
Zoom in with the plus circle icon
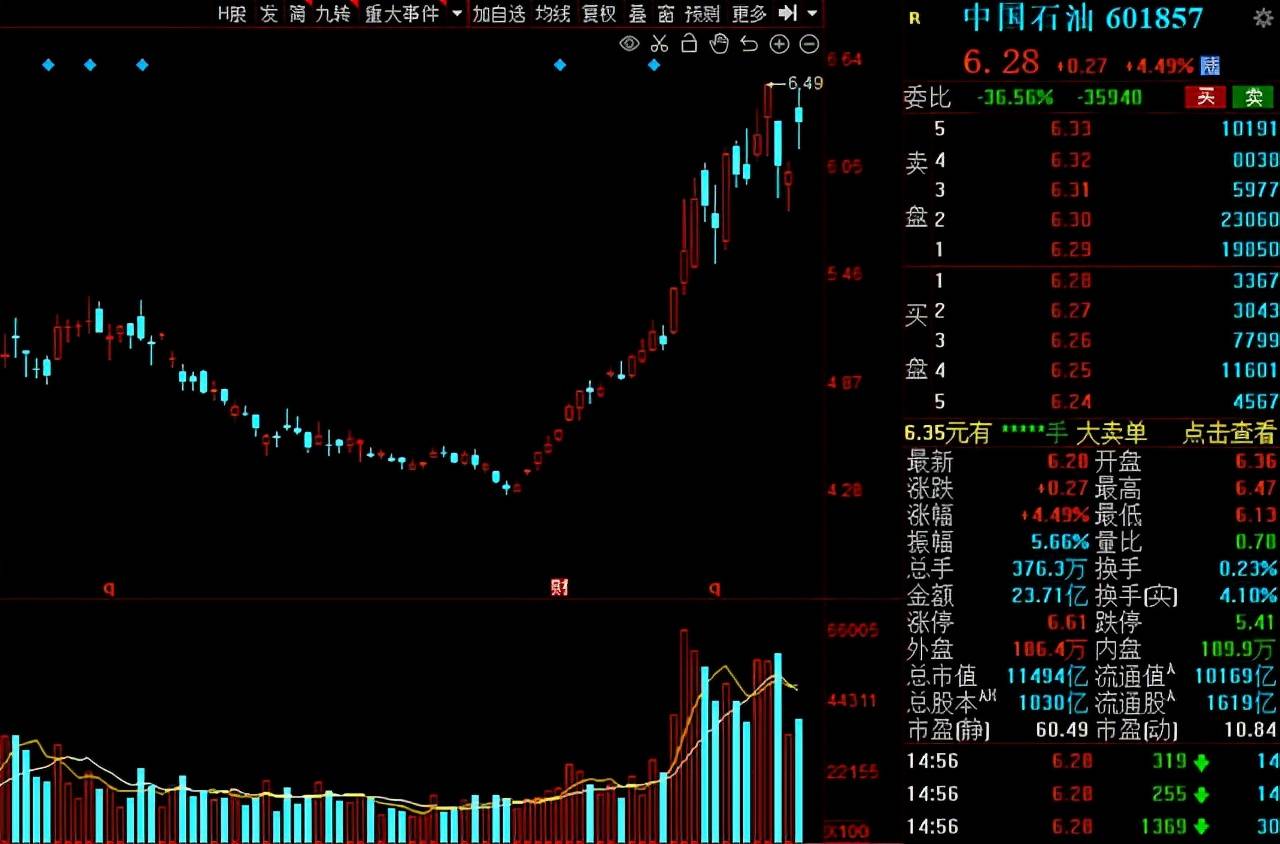coord(780,43)
